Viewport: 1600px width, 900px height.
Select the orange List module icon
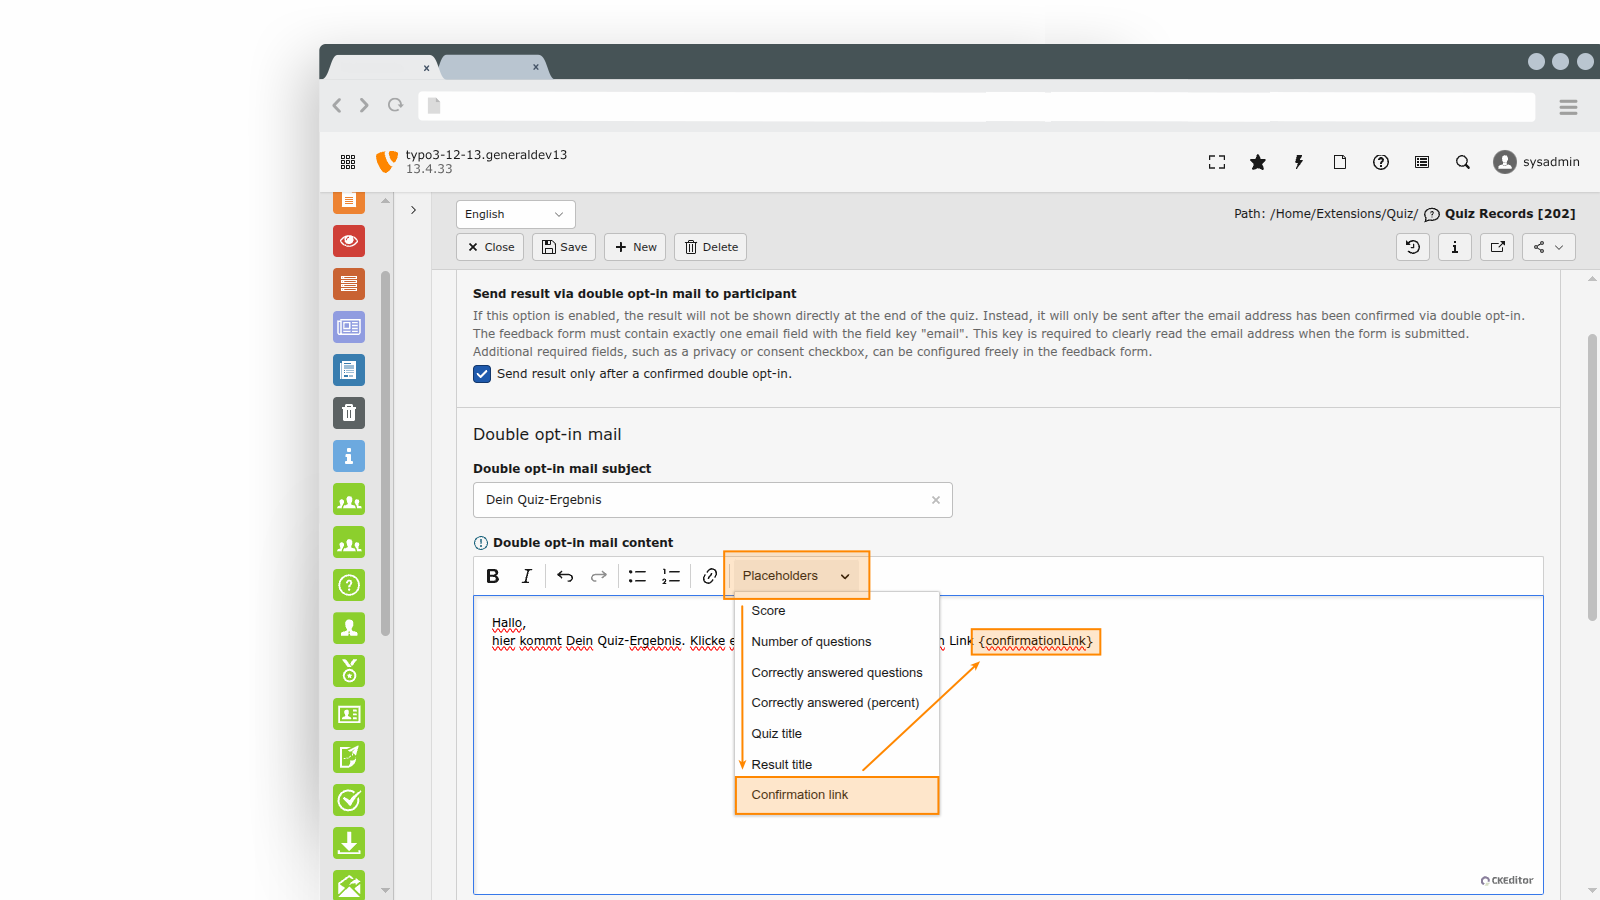coord(349,284)
